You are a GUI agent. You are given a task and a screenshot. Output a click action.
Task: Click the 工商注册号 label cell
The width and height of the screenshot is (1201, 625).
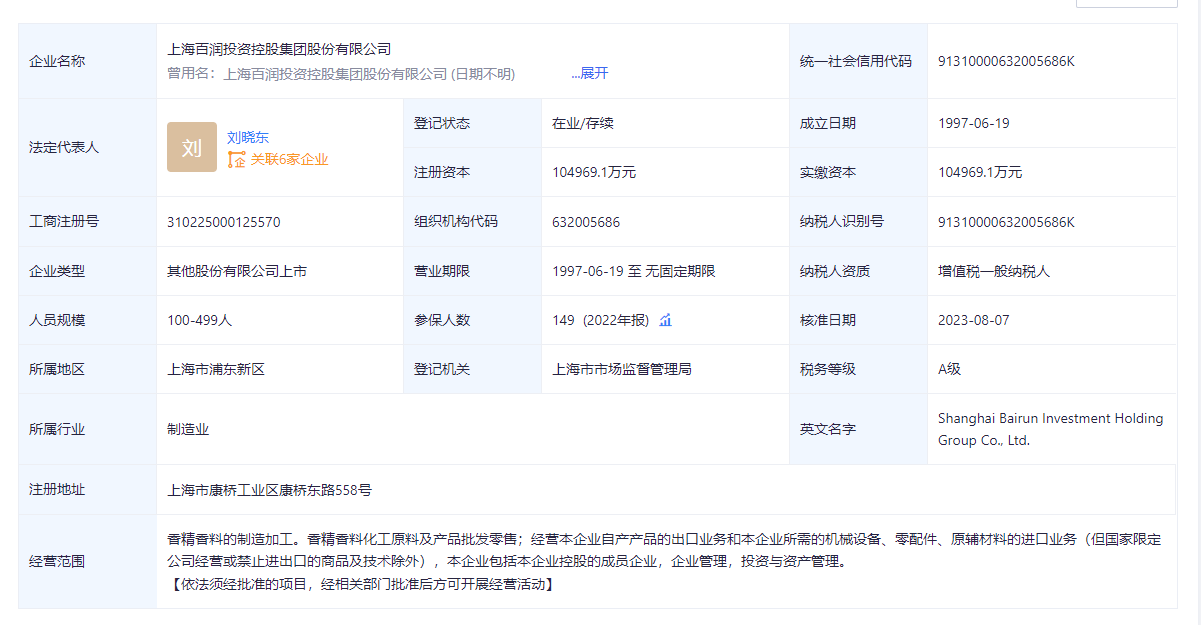coord(87,222)
